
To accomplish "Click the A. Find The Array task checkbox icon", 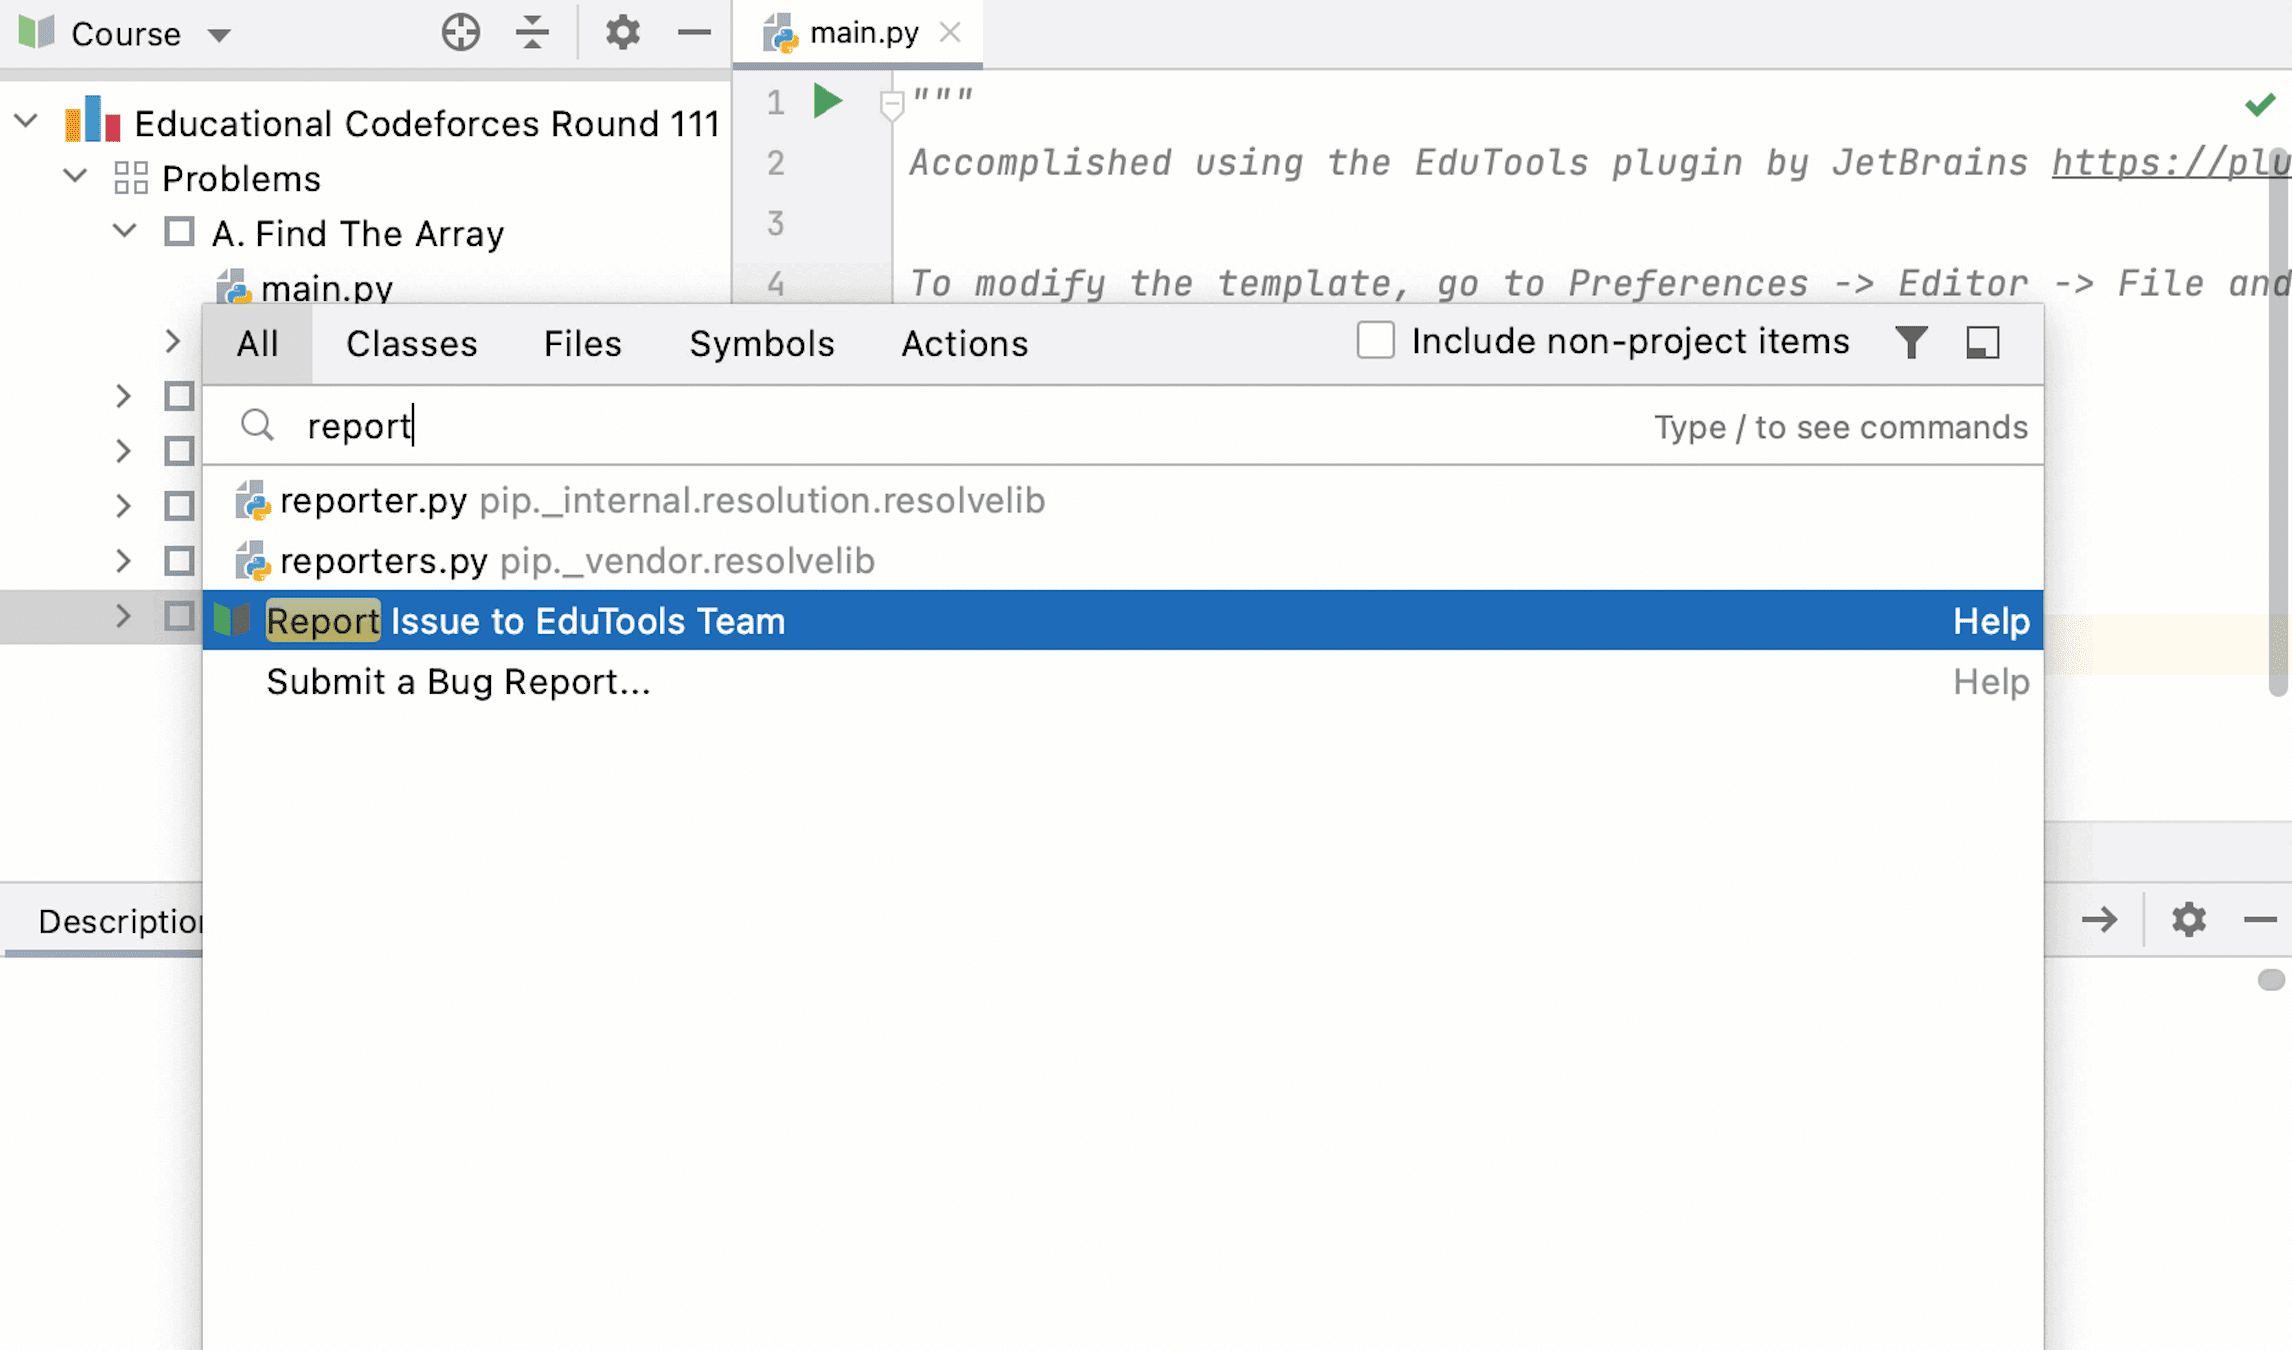I will click(179, 232).
